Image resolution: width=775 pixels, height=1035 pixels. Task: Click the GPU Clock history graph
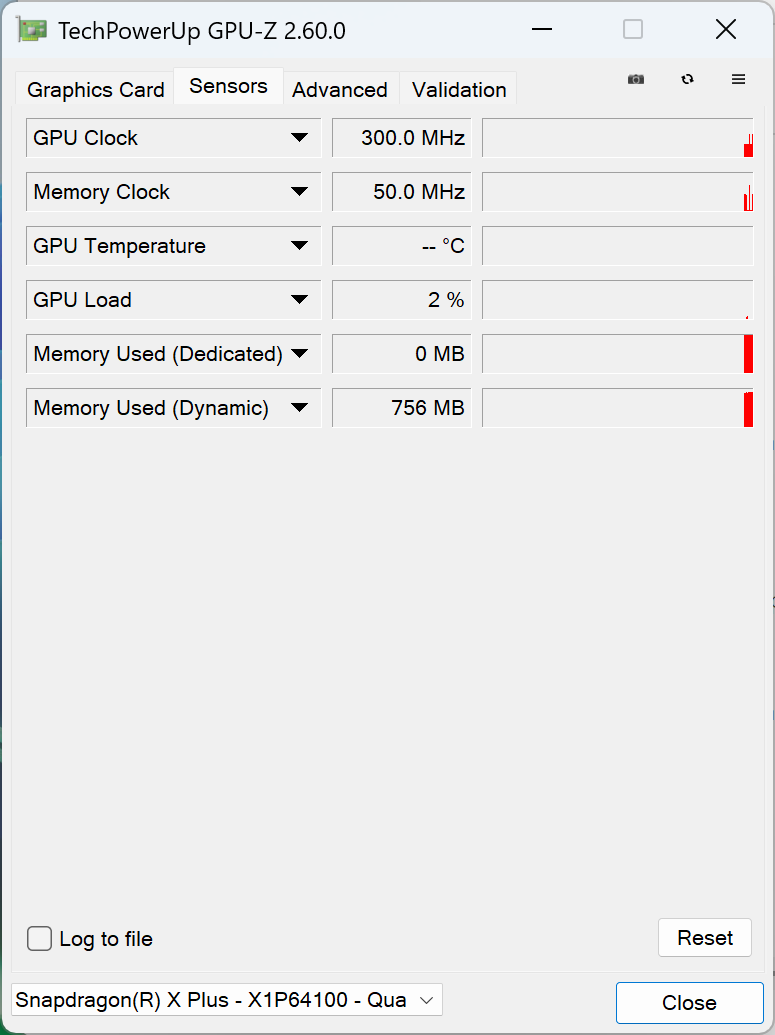[617, 138]
